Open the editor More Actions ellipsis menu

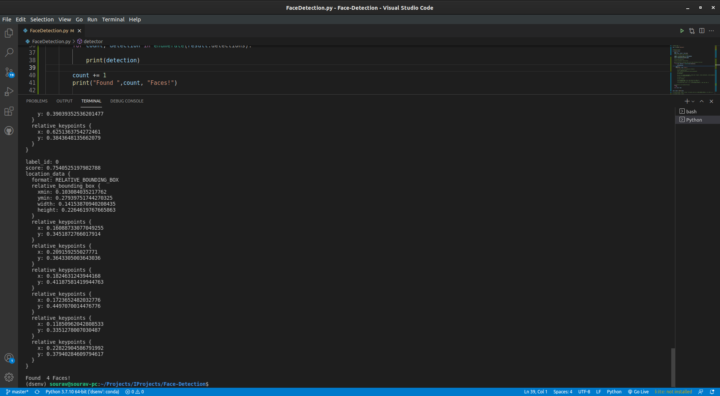pyautogui.click(x=711, y=31)
